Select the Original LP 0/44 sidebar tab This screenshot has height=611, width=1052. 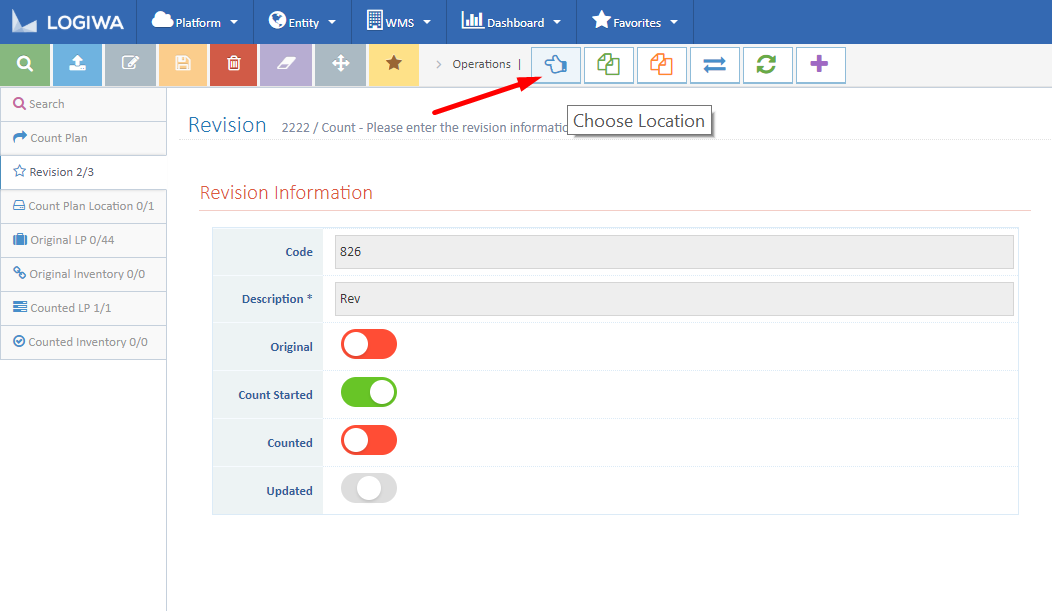pyautogui.click(x=83, y=240)
